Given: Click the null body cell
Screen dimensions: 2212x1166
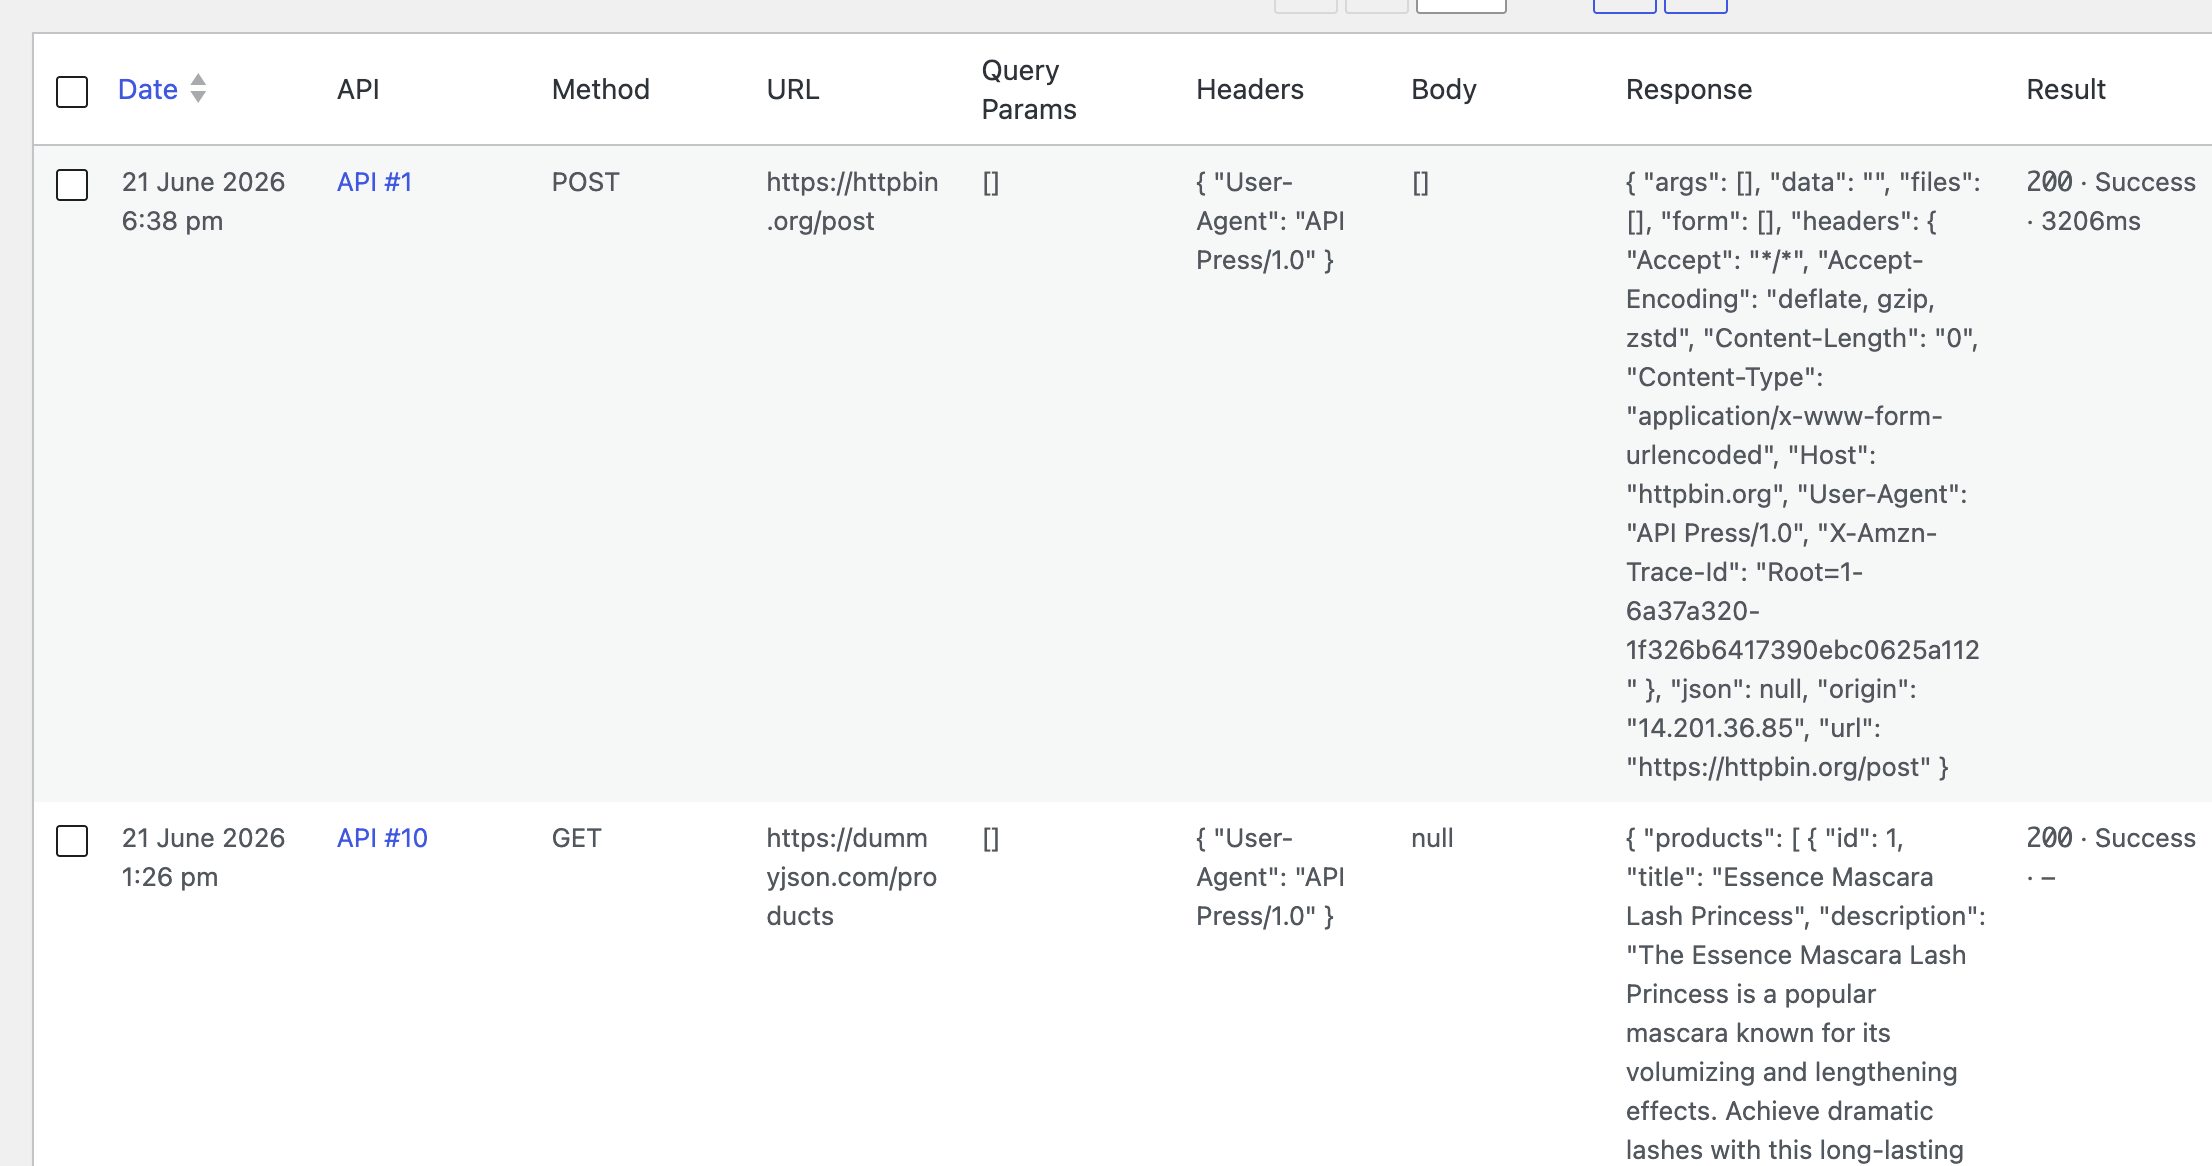Looking at the screenshot, I should pyautogui.click(x=1432, y=838).
